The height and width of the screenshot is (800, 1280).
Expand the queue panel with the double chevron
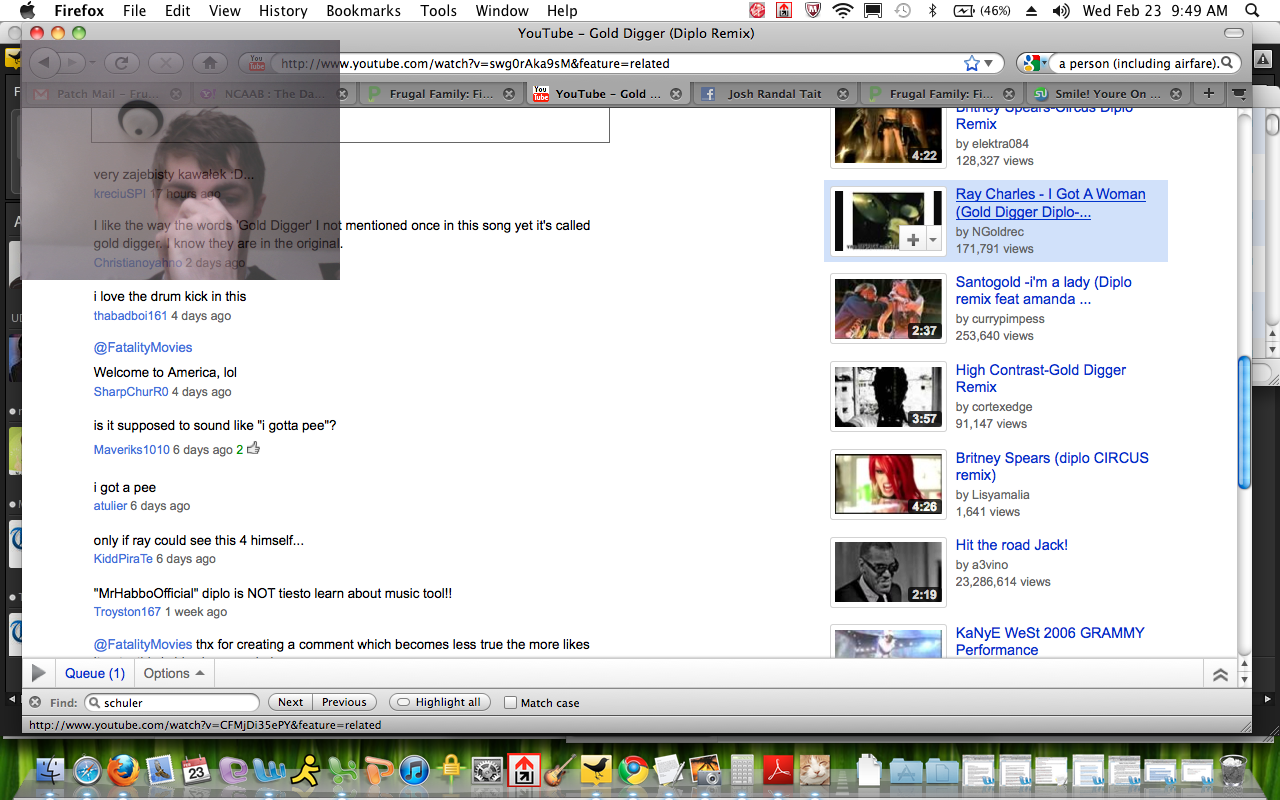tap(1220, 675)
